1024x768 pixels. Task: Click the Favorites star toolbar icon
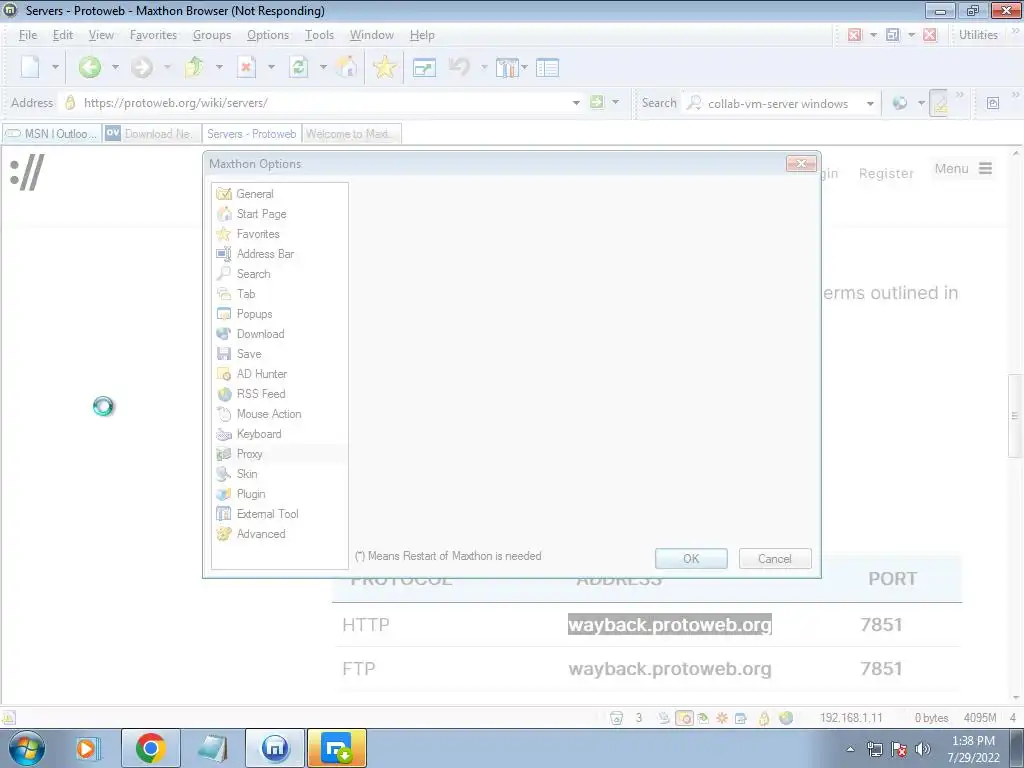point(385,67)
